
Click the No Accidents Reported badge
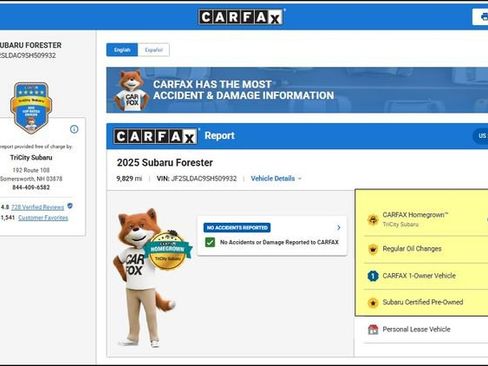[x=237, y=228]
